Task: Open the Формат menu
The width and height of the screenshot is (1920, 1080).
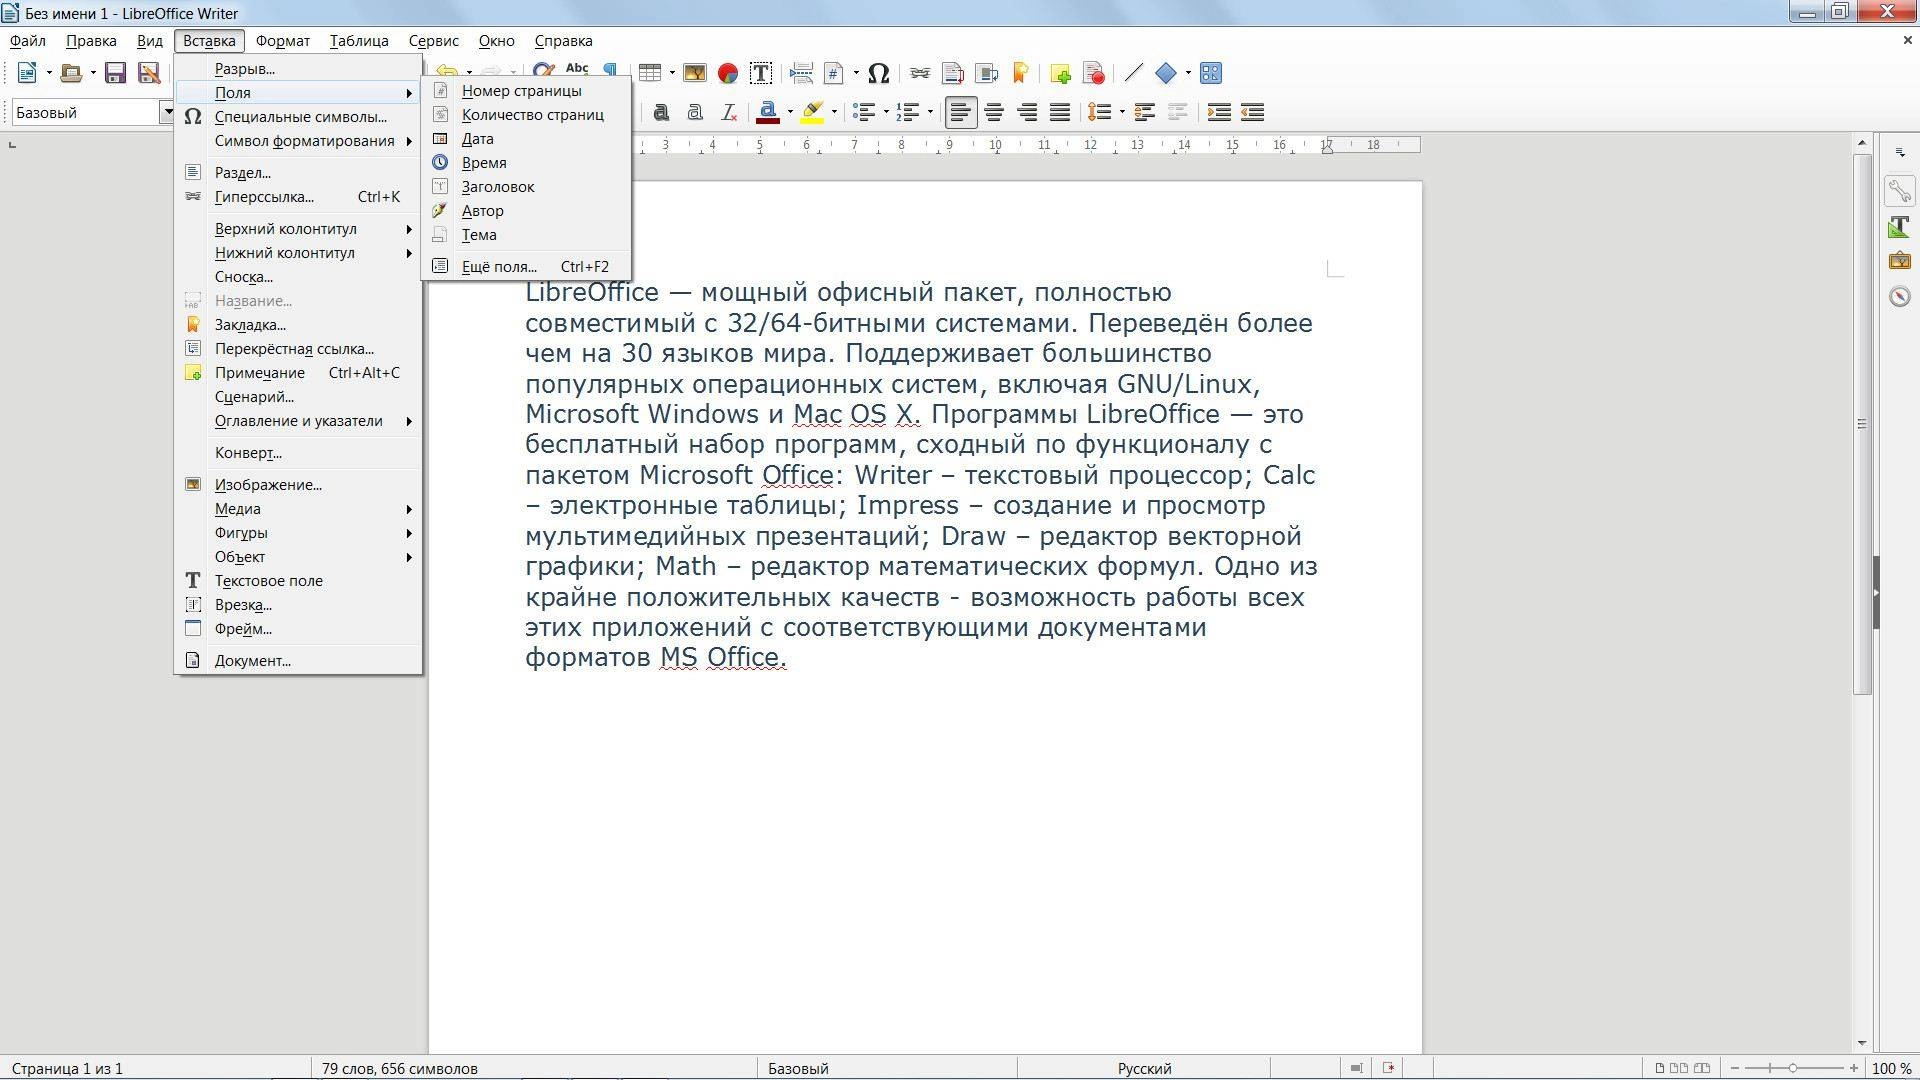Action: coord(282,41)
